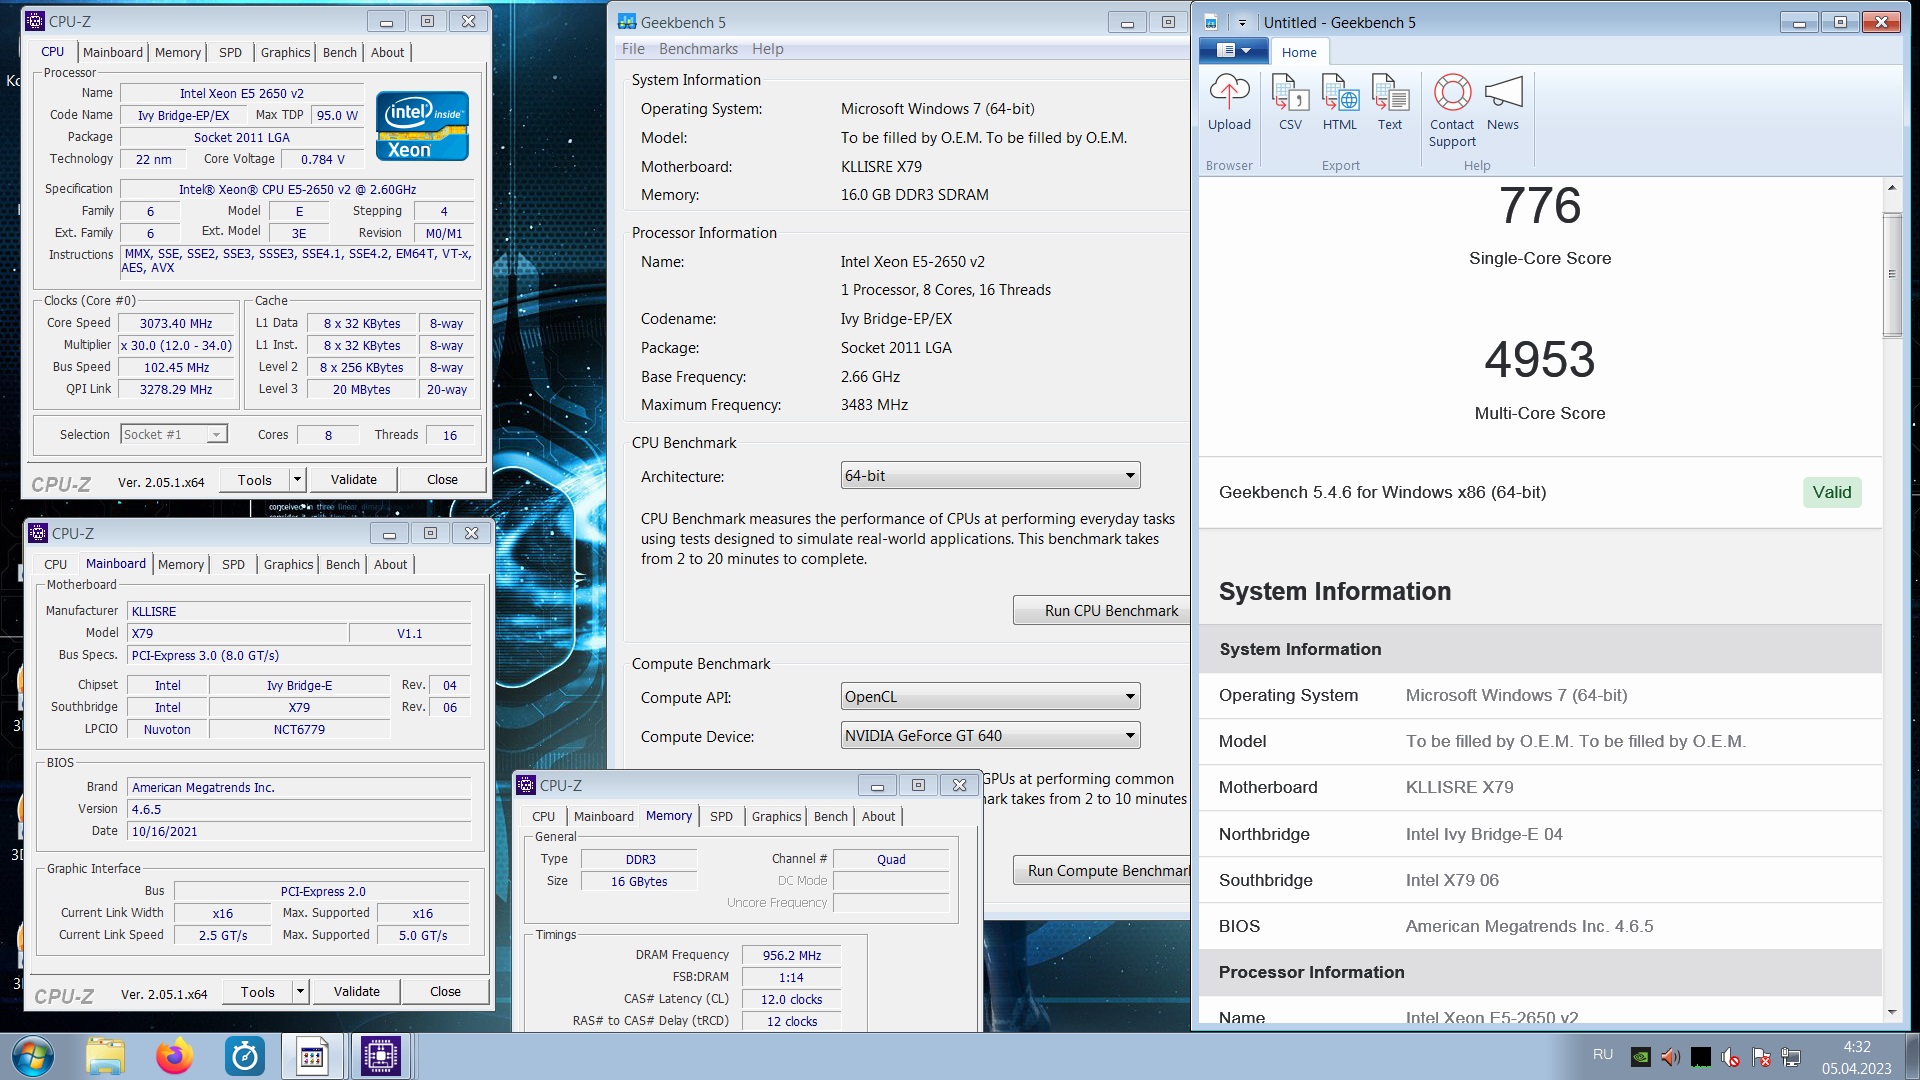The height and width of the screenshot is (1080, 1920).
Task: Click Run Compute Benchmark button
Action: pyautogui.click(x=1101, y=870)
